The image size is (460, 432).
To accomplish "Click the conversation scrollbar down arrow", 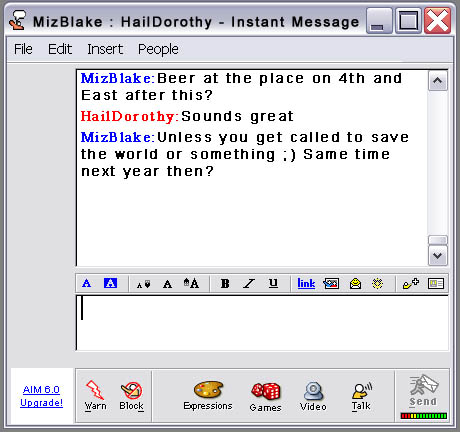I will coord(438,256).
